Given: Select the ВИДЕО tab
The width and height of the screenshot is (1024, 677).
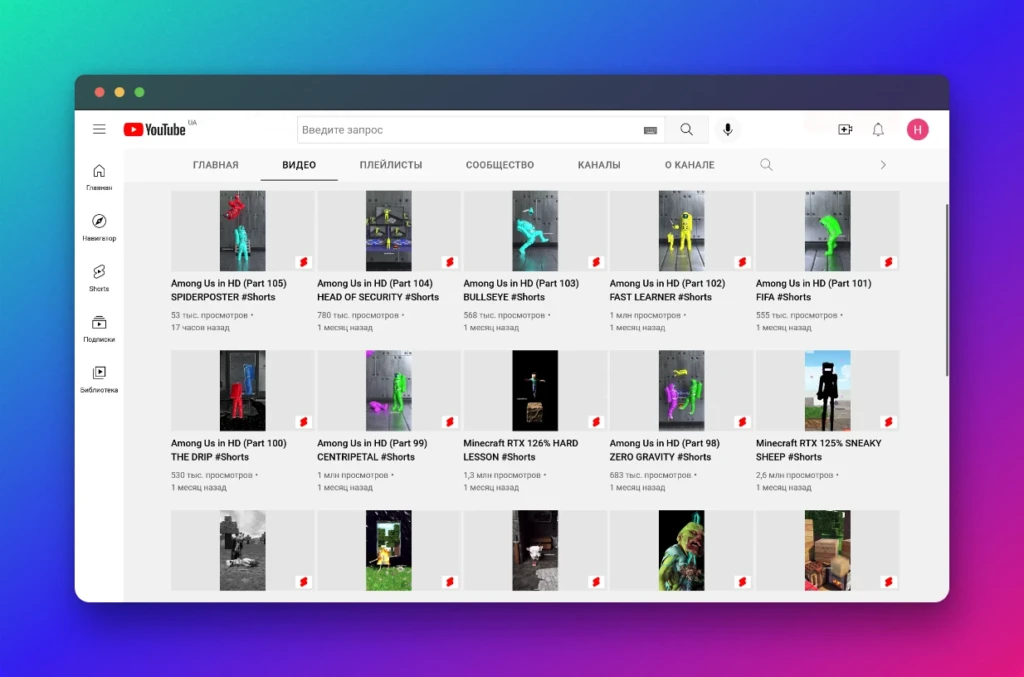Looking at the screenshot, I should [x=299, y=165].
